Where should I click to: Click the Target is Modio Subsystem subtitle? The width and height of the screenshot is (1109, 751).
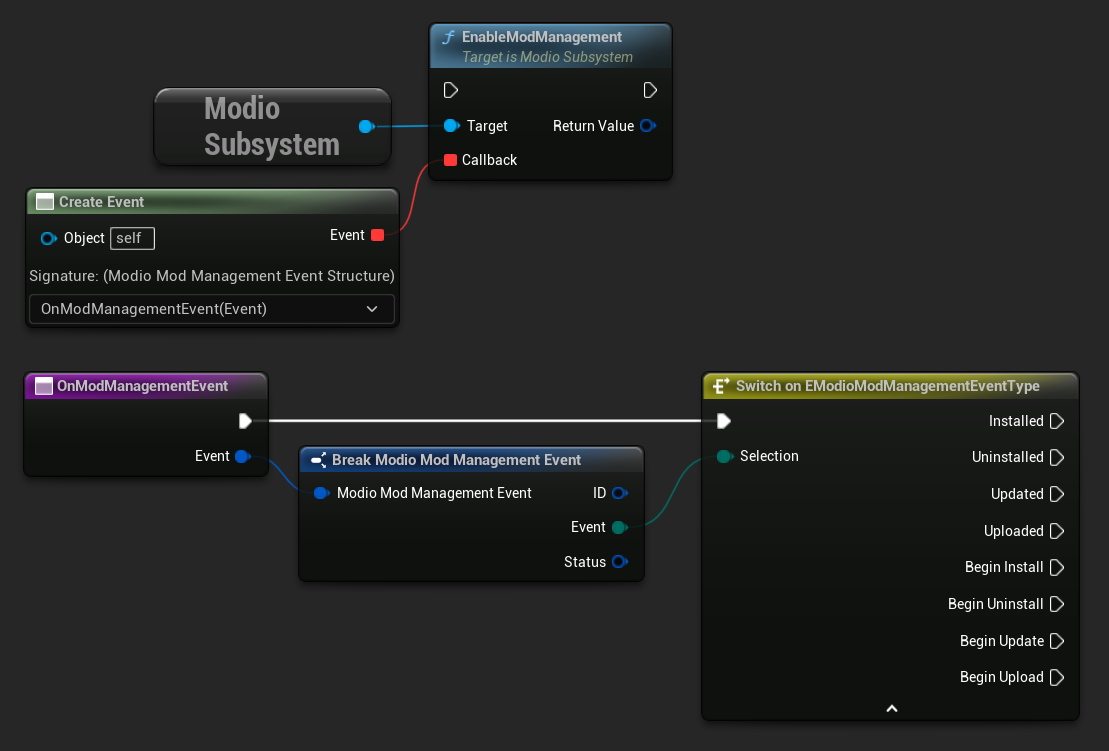tap(547, 57)
